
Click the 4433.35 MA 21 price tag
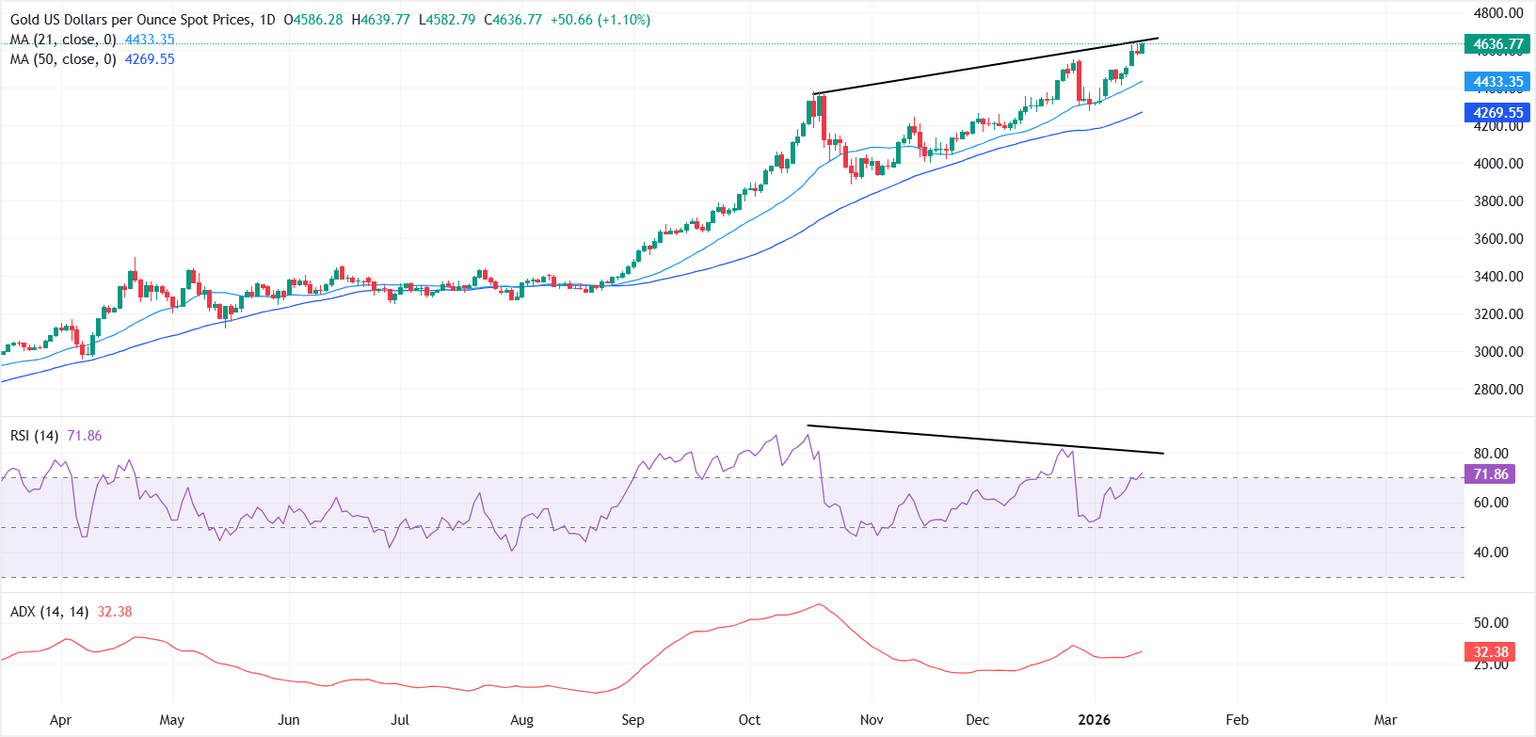[x=1494, y=82]
